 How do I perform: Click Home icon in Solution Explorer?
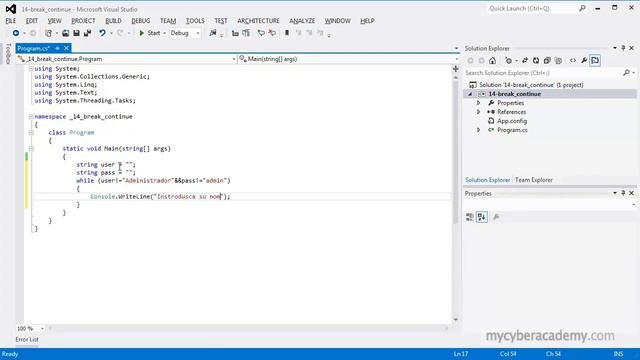(x=493, y=61)
